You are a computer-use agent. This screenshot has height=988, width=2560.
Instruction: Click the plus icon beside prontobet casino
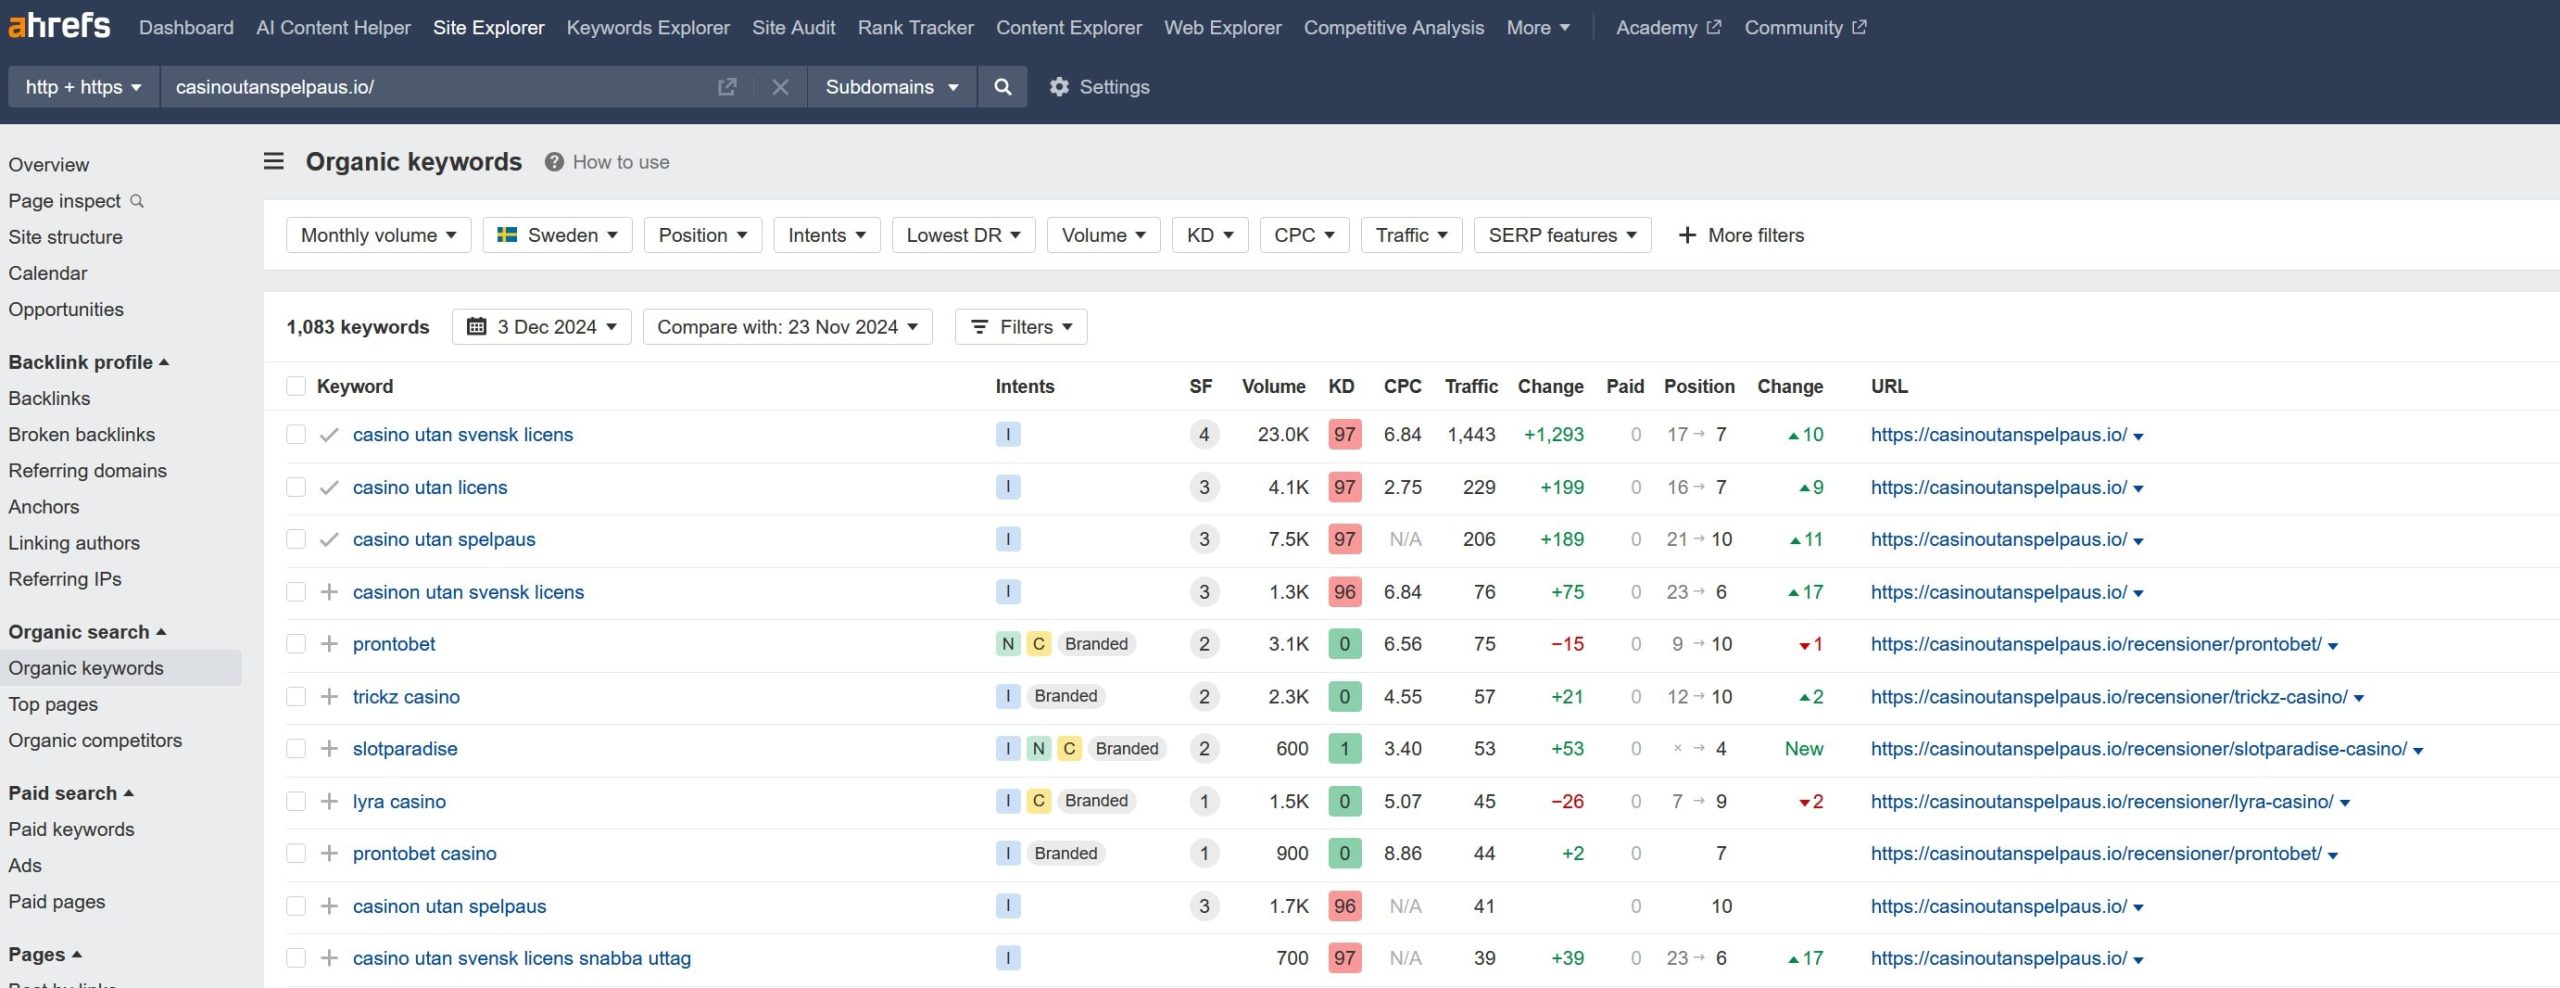329,853
